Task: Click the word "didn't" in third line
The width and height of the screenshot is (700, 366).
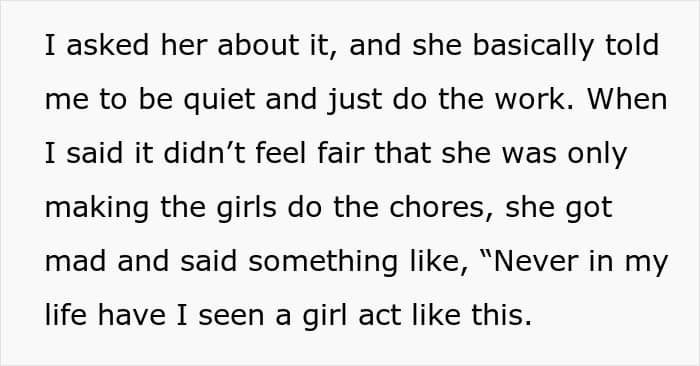Action: click(204, 153)
